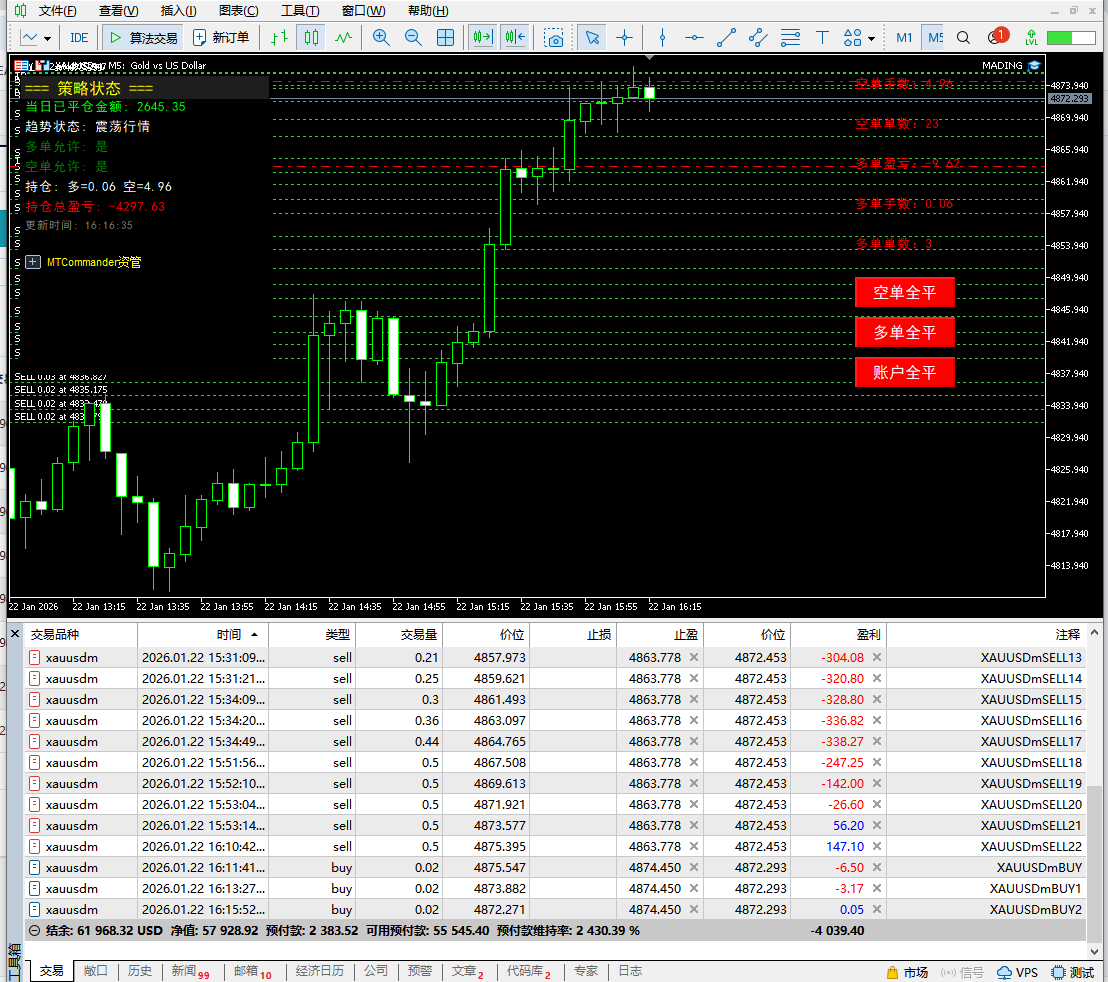
Task: Switch to bar chart display
Action: pos(280,37)
